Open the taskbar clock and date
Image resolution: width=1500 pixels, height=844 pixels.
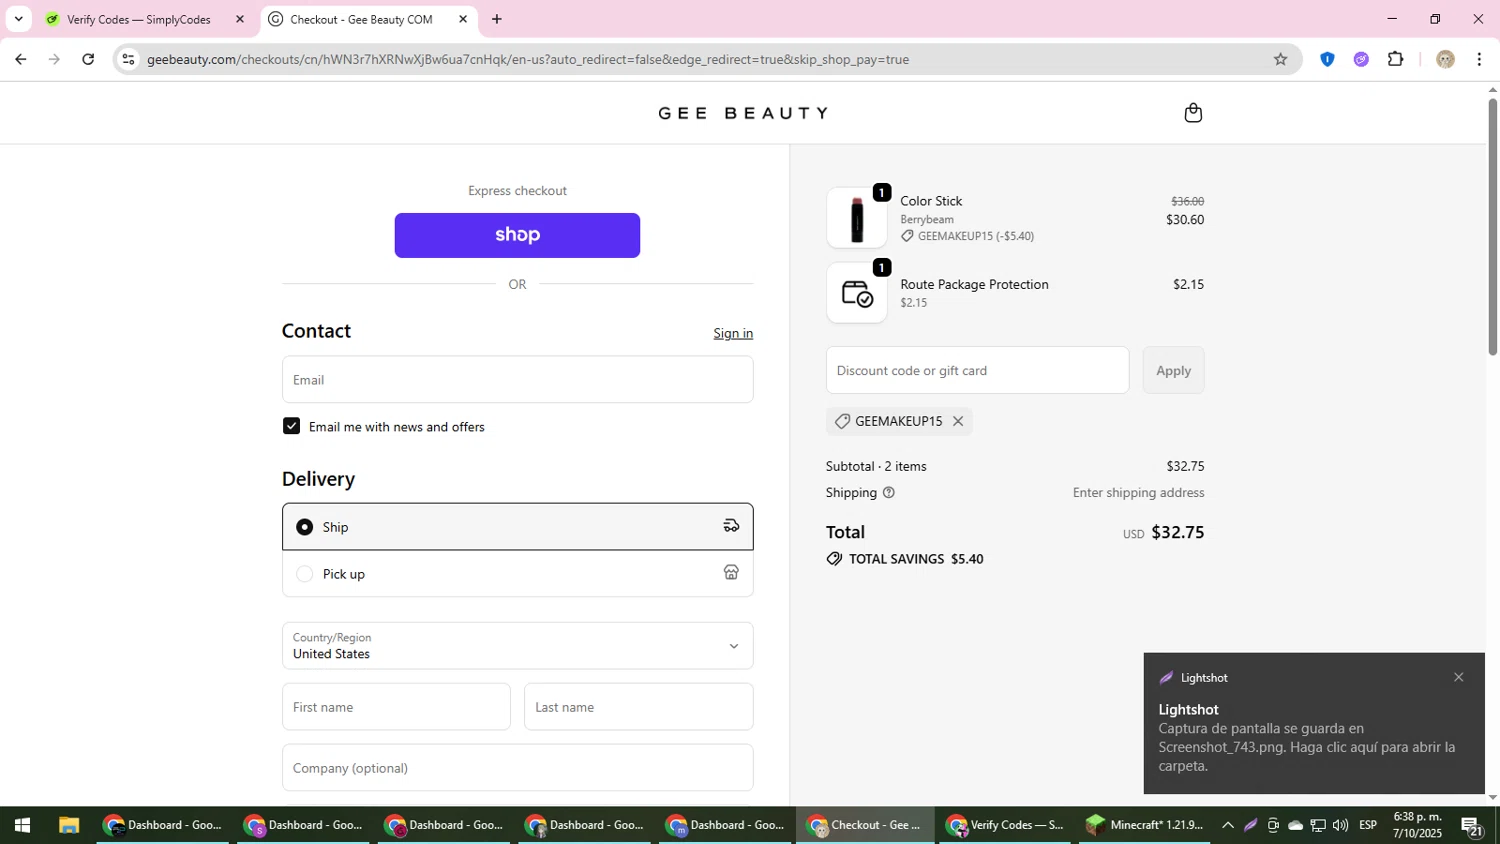[x=1416, y=826]
